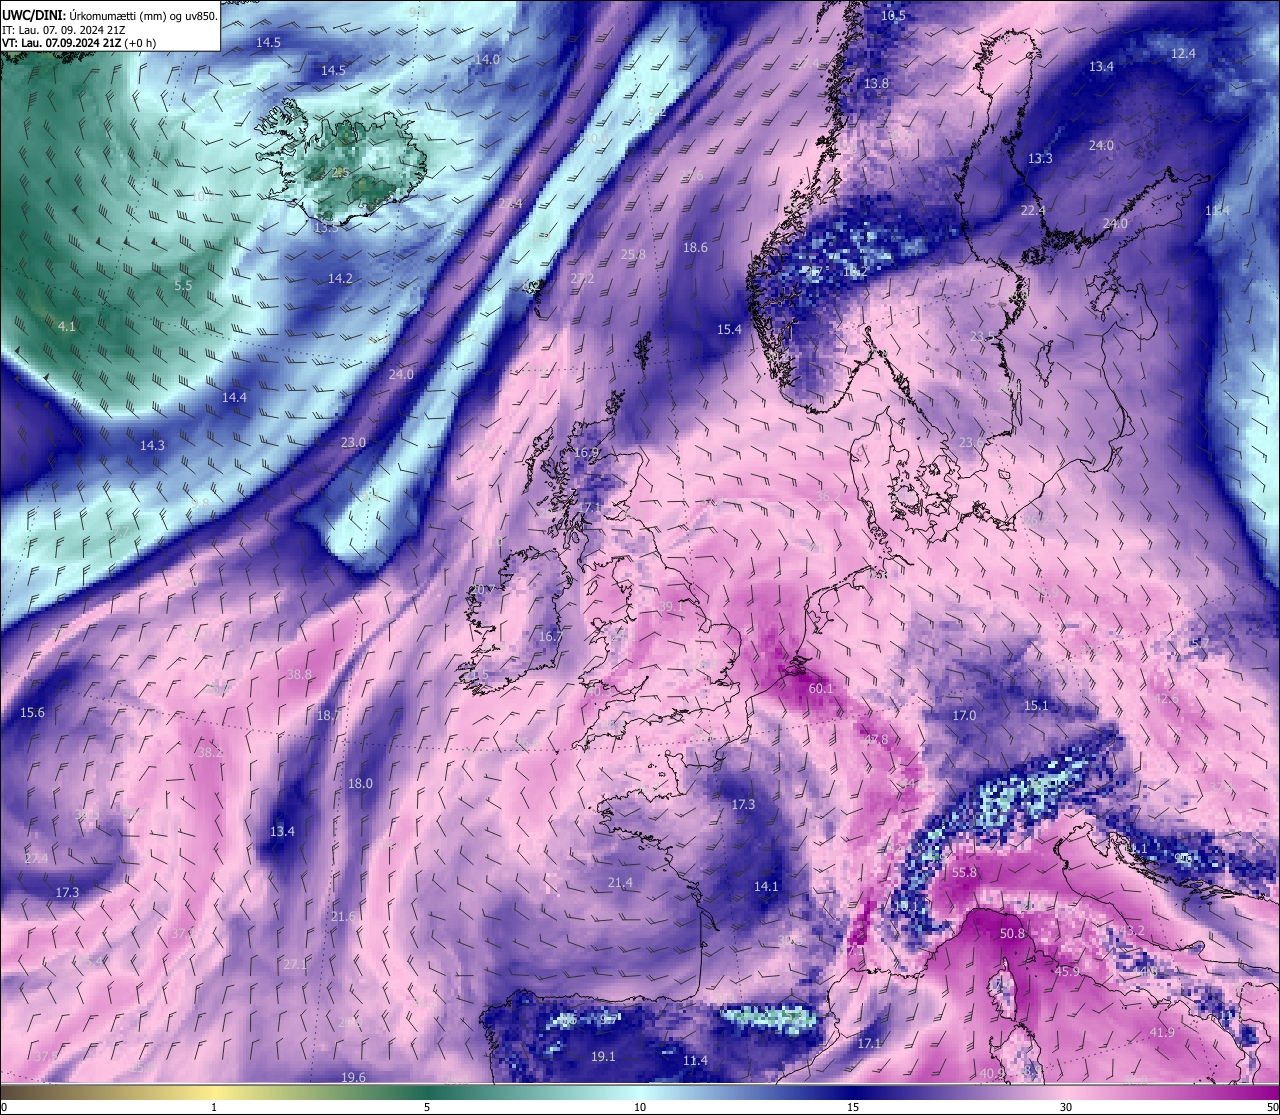The width and height of the screenshot is (1280, 1115).
Task: Click the 13.3 value over Finland
Action: tap(1040, 159)
